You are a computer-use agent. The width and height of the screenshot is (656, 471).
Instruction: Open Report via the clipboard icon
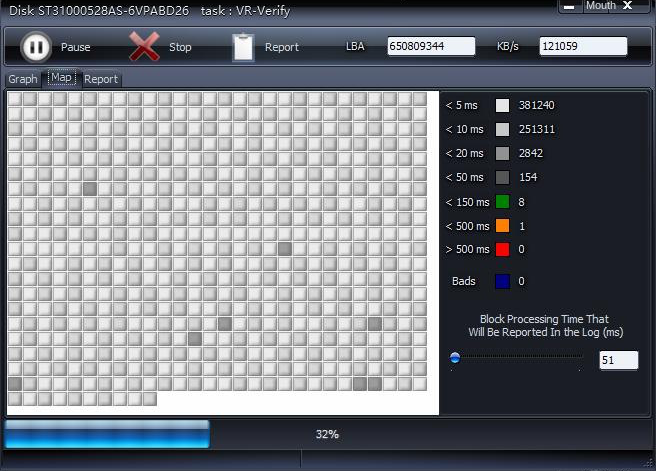tap(243, 47)
